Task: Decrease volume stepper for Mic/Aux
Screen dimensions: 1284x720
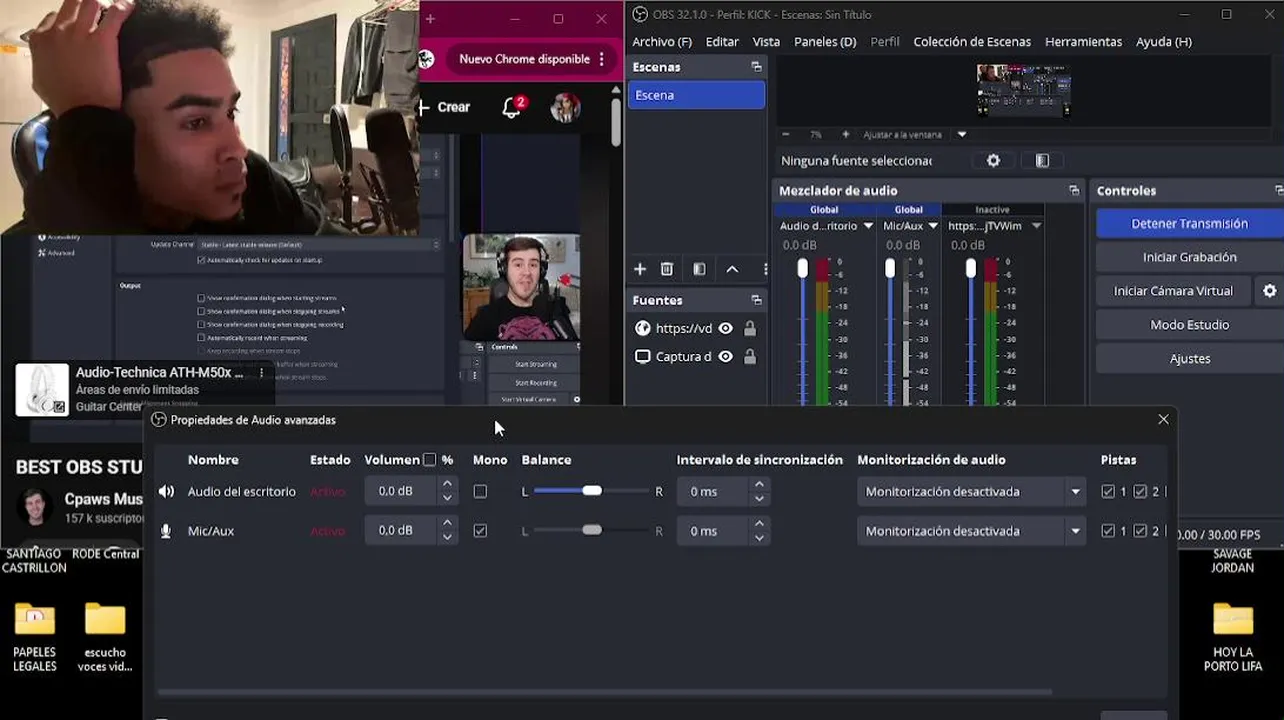Action: 447,538
